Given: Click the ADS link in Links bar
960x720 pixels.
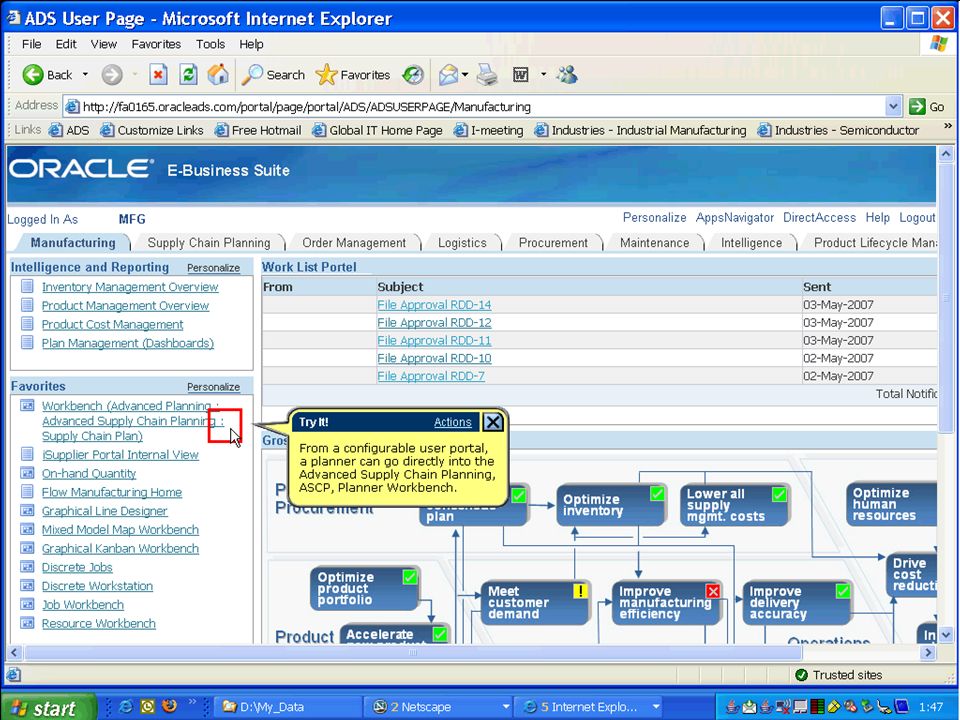Looking at the screenshot, I should [69, 130].
